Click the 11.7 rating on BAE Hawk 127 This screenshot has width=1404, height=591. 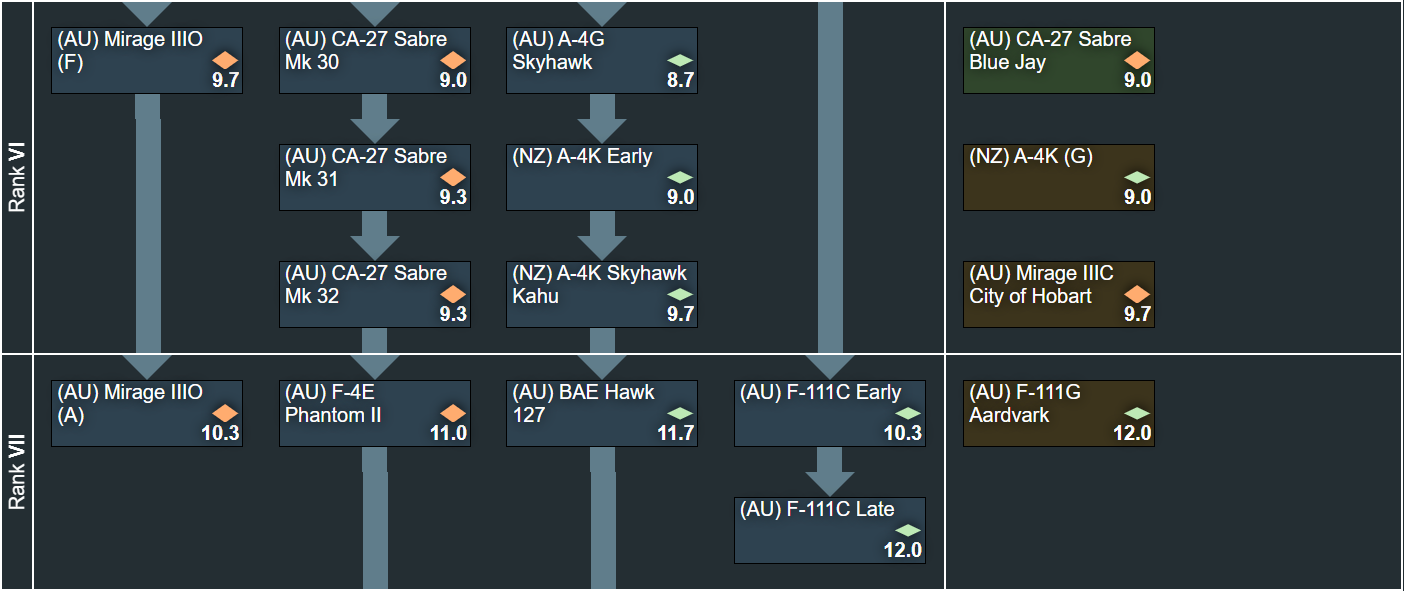(x=676, y=433)
